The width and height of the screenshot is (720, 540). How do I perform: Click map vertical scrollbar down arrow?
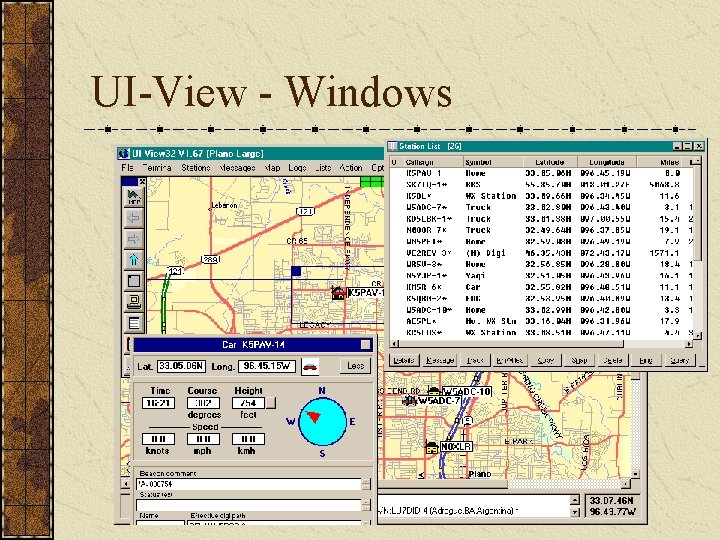(636, 474)
